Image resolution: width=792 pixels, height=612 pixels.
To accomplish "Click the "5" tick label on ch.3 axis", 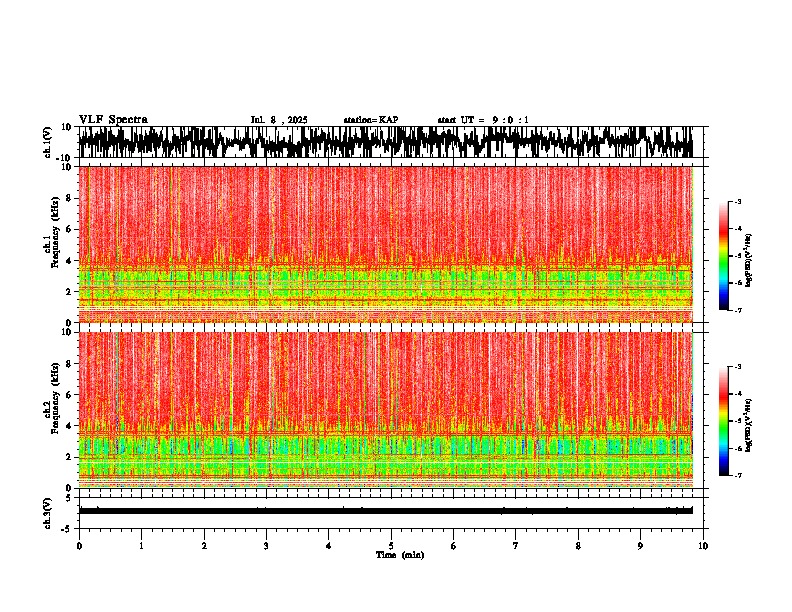I will pyautogui.click(x=69, y=498).
